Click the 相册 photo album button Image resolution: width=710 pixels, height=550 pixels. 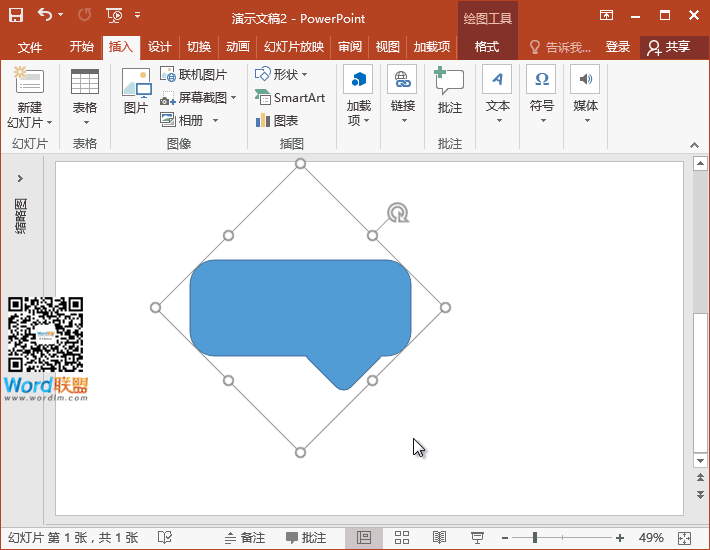click(182, 120)
